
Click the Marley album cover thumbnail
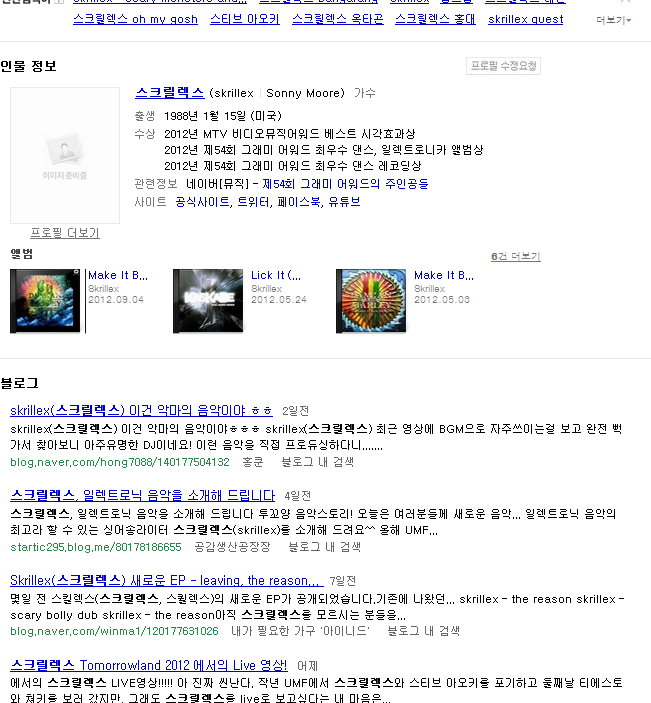coord(371,301)
